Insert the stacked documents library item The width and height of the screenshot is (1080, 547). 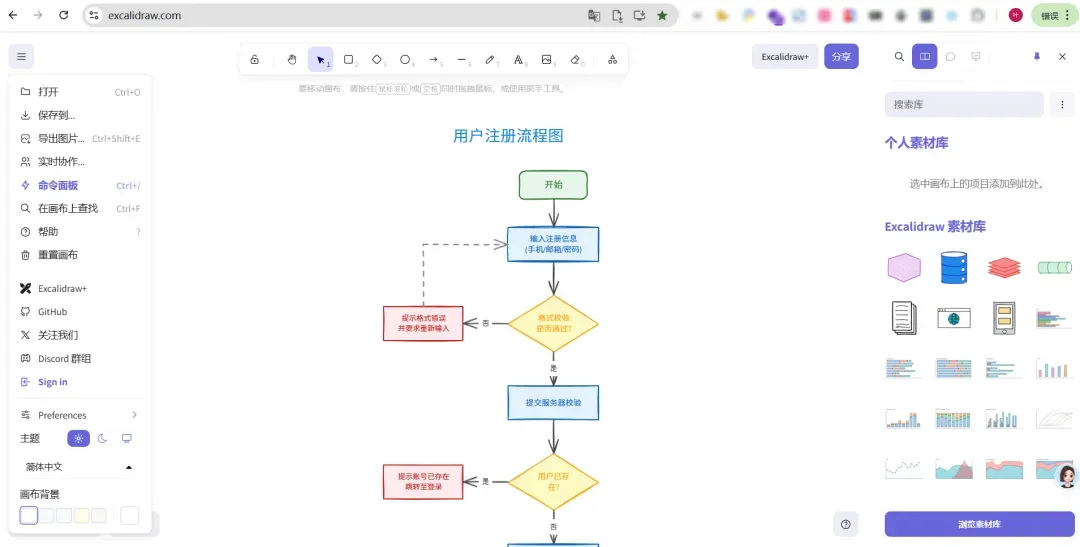pyautogui.click(x=904, y=318)
